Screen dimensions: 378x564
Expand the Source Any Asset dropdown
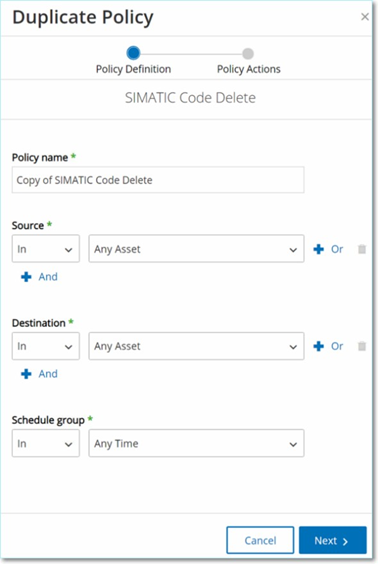(x=196, y=249)
